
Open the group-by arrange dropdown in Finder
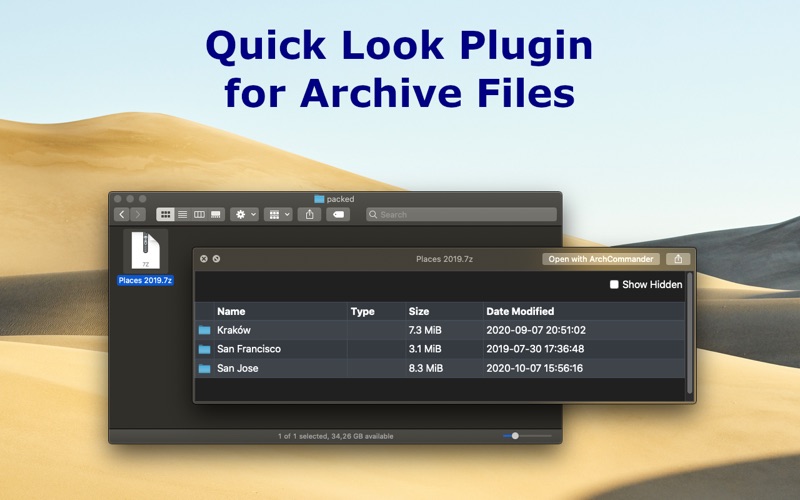278,214
